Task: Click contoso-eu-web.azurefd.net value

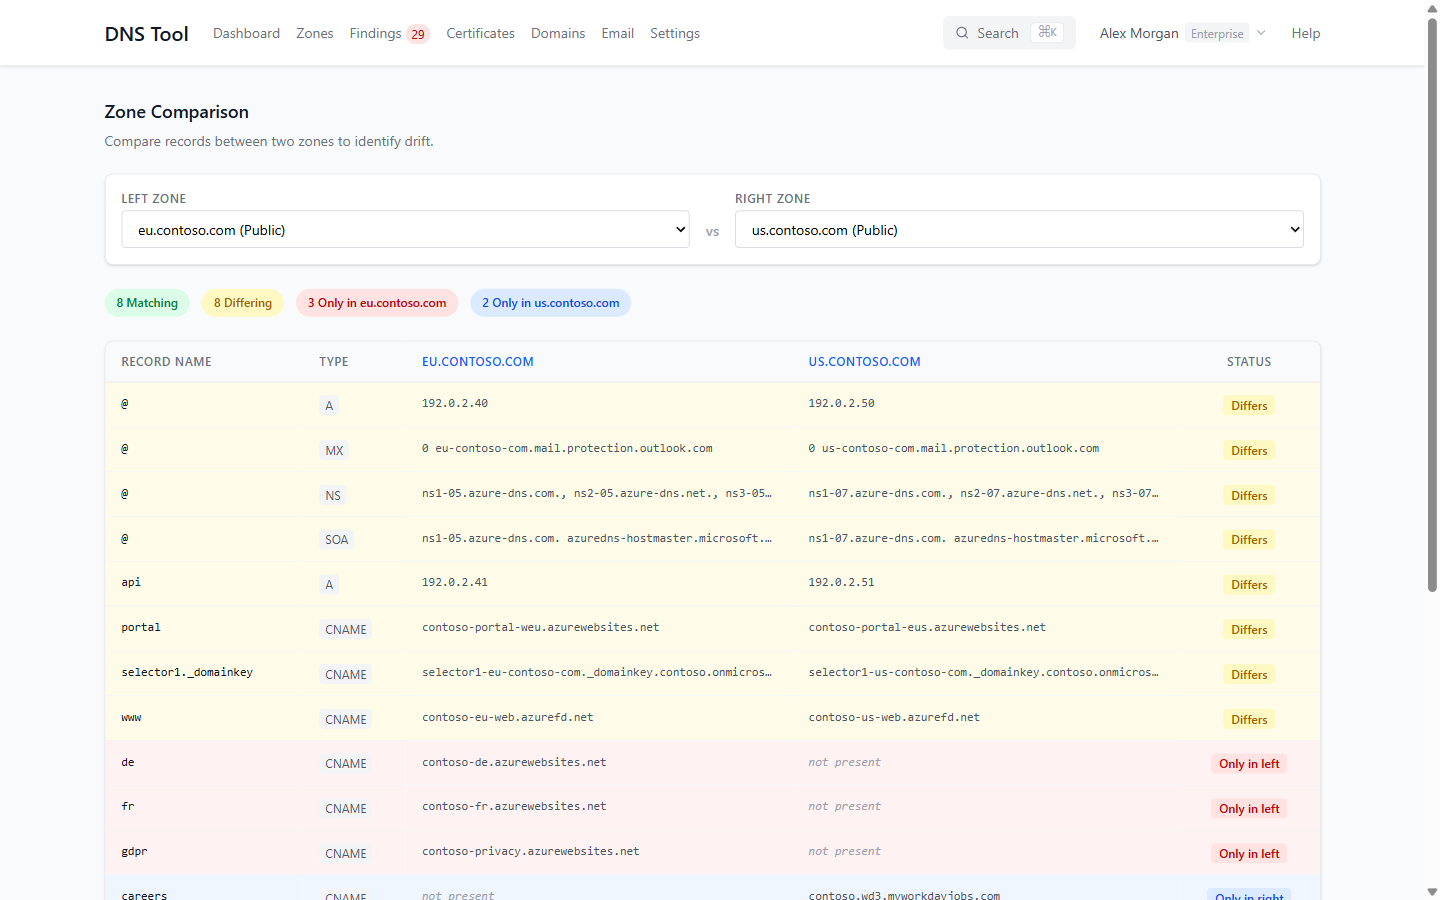Action: coord(508,717)
